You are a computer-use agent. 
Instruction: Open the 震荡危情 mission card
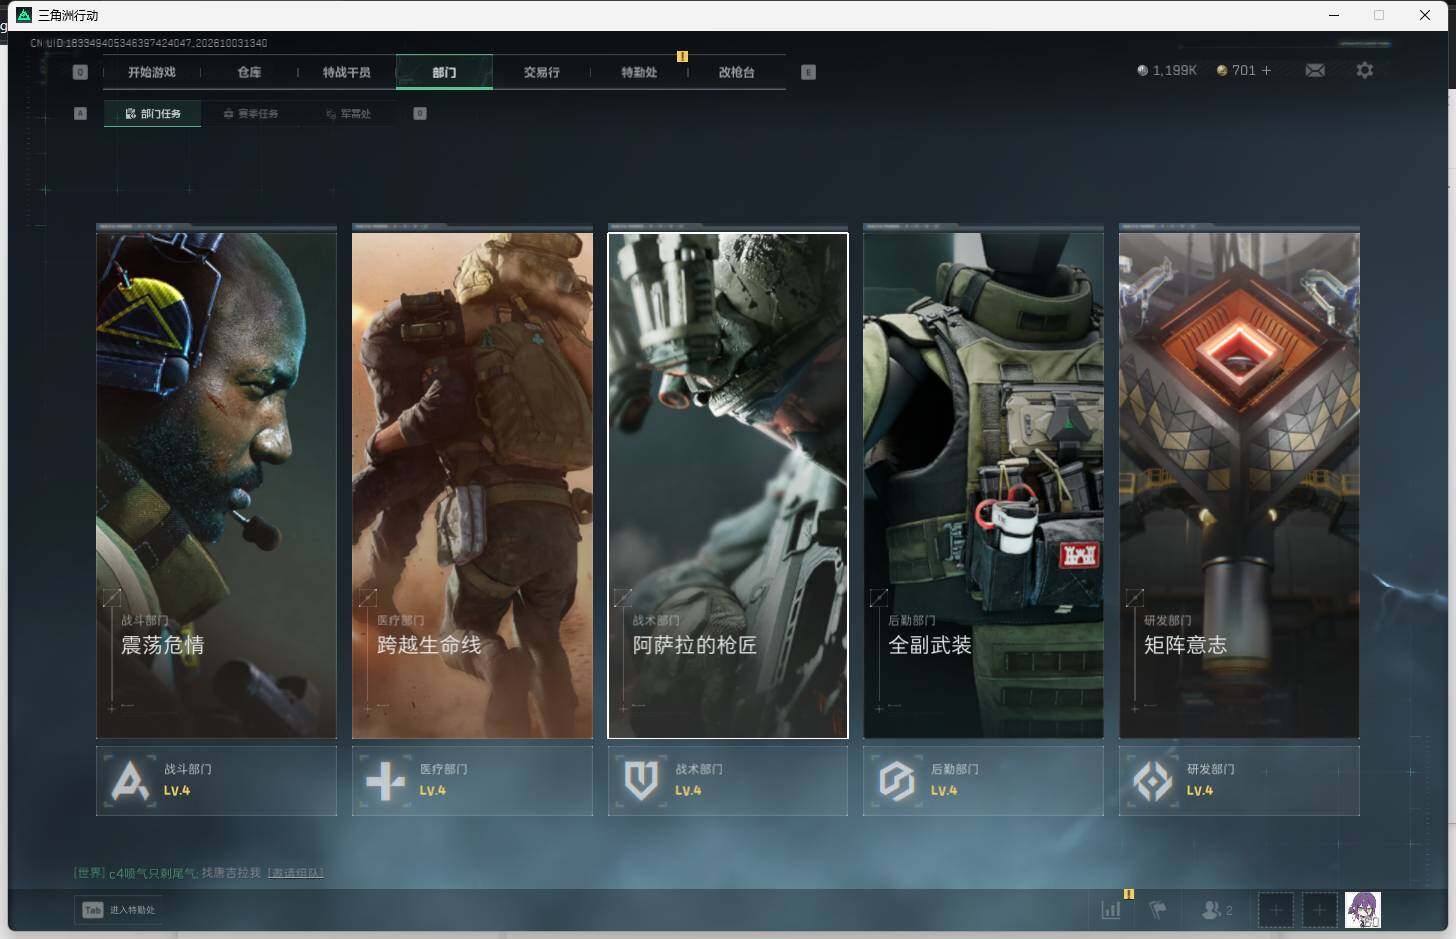(216, 486)
